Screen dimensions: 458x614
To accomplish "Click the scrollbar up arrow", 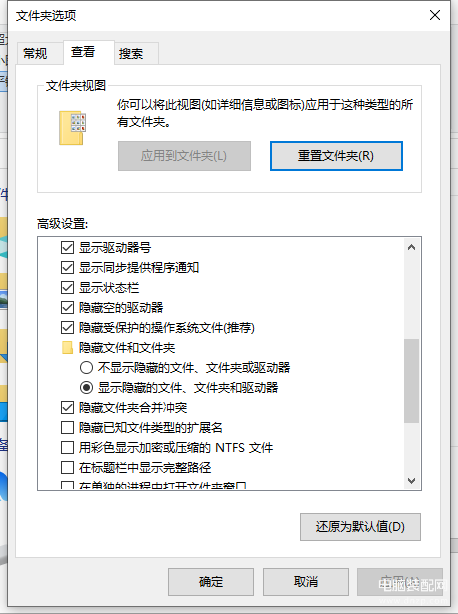I will (411, 247).
